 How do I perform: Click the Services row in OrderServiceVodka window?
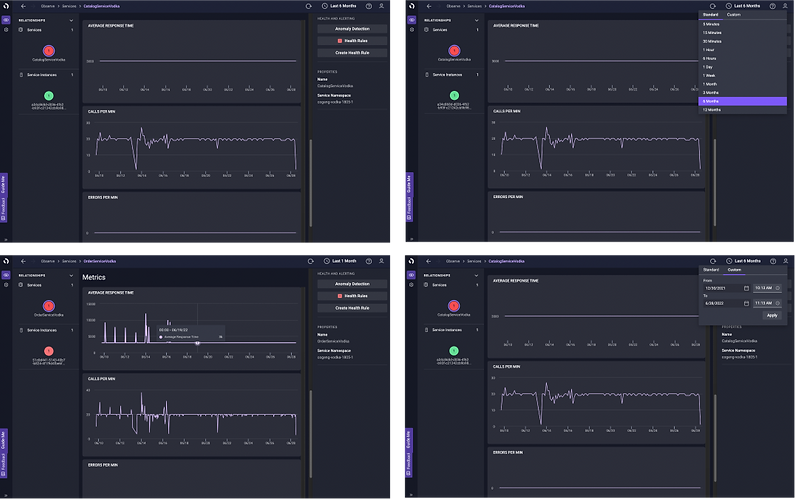[x=46, y=285]
